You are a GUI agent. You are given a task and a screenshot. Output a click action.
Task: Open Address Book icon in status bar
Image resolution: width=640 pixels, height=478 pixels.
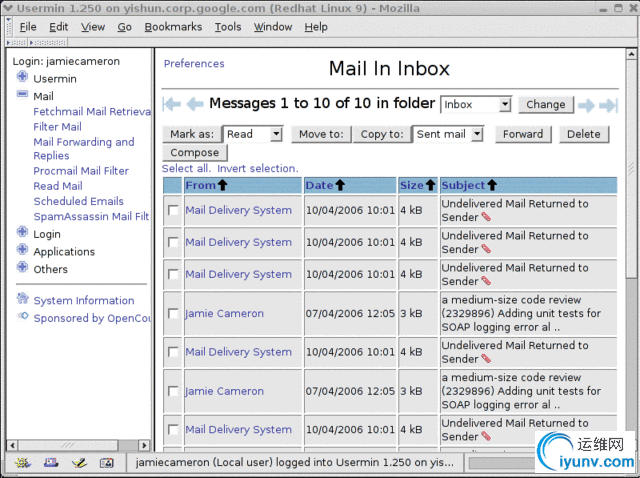107,463
